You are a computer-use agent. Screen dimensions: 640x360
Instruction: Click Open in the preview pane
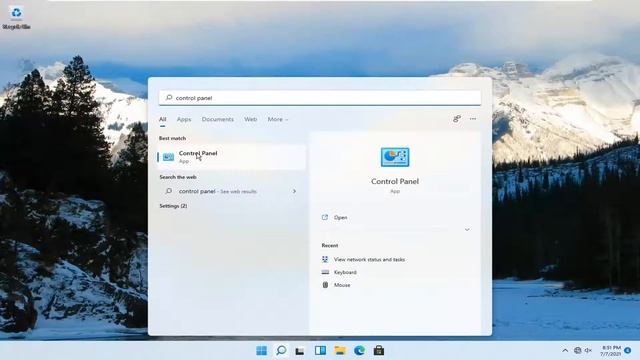340,218
